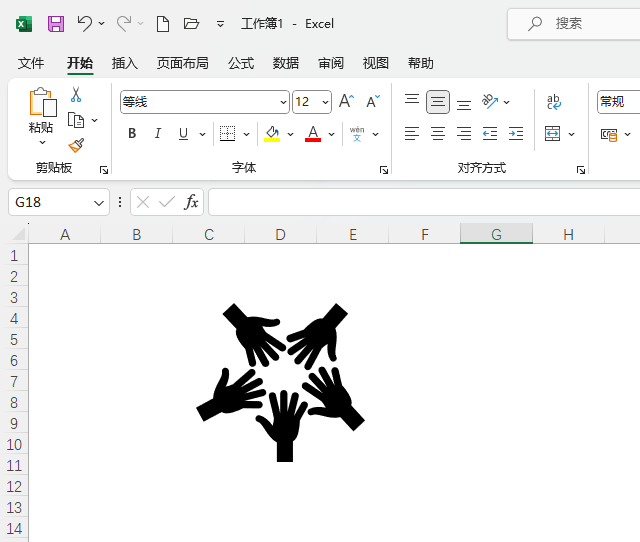640x542 pixels.
Task: Click the Cut scissors icon
Action: [76, 94]
